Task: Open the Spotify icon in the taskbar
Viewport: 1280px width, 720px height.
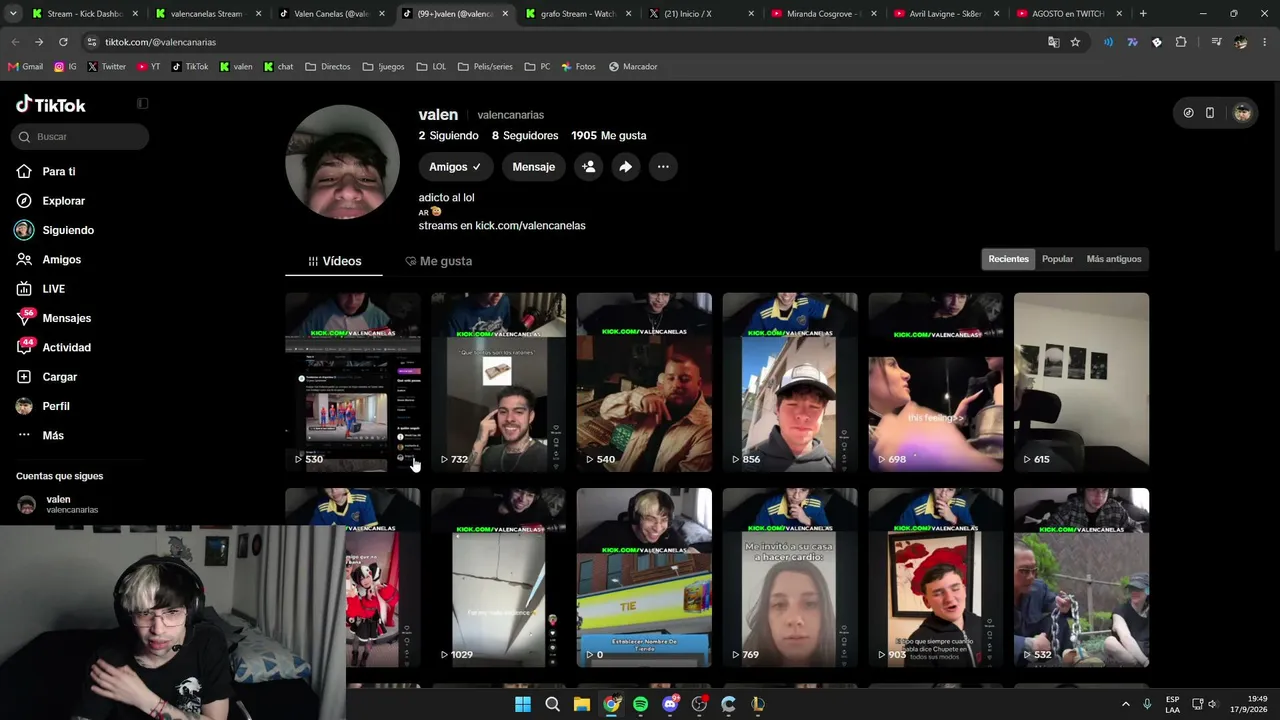Action: (641, 704)
